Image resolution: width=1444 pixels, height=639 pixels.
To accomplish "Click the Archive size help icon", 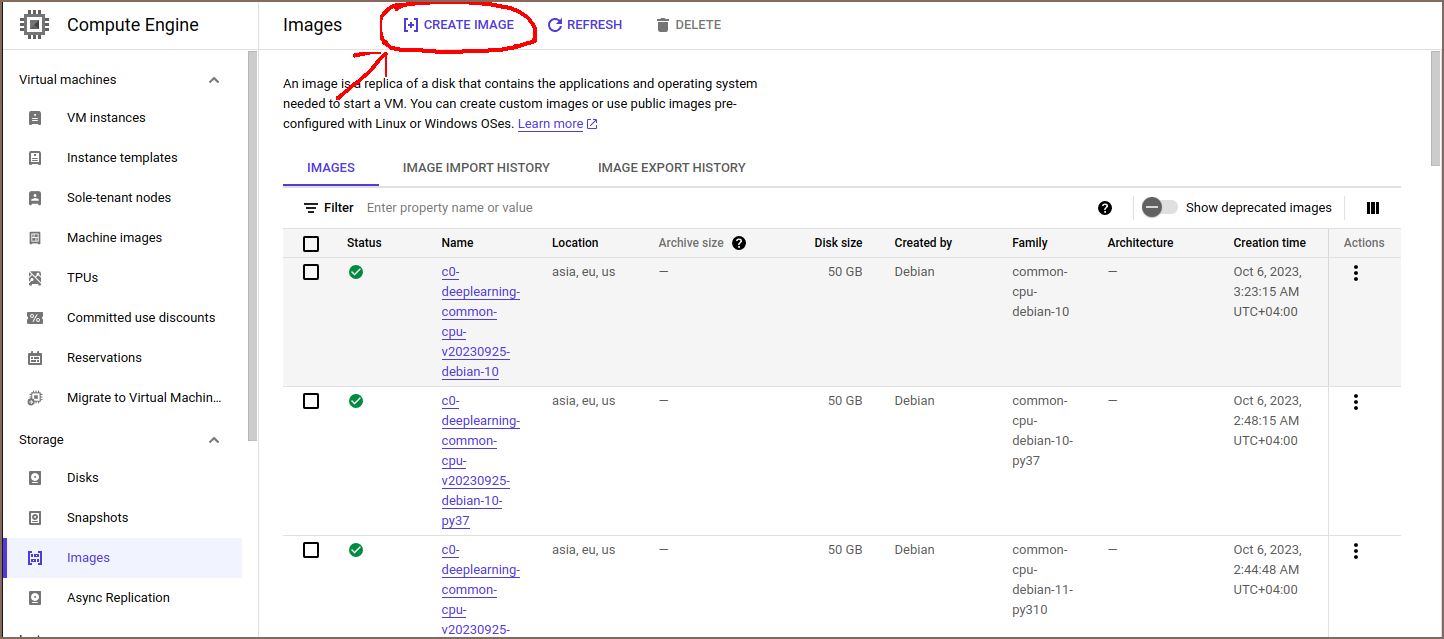I will tap(739, 243).
